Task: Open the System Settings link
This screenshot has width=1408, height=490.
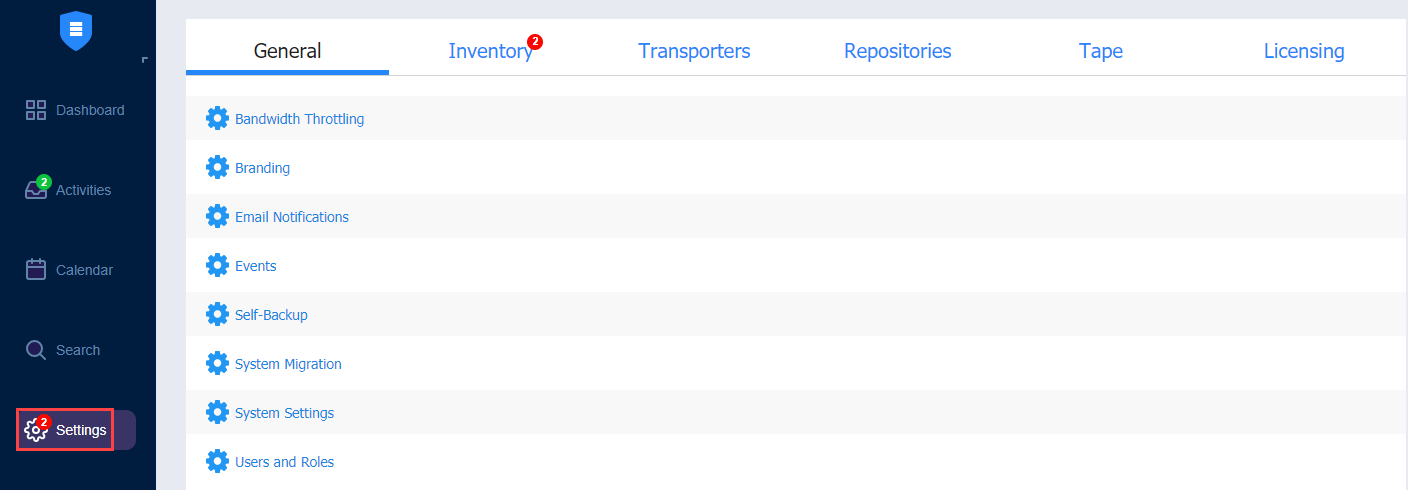Action: pyautogui.click(x=285, y=413)
